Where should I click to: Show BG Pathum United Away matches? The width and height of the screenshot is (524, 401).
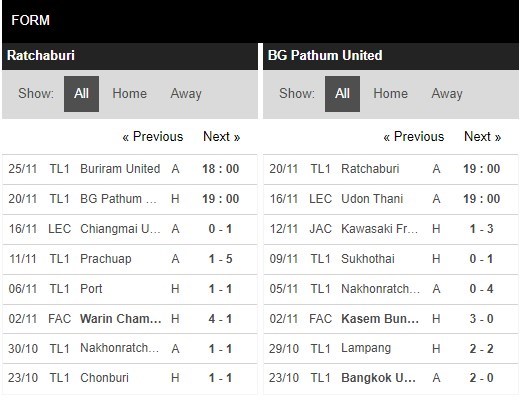[x=447, y=94]
